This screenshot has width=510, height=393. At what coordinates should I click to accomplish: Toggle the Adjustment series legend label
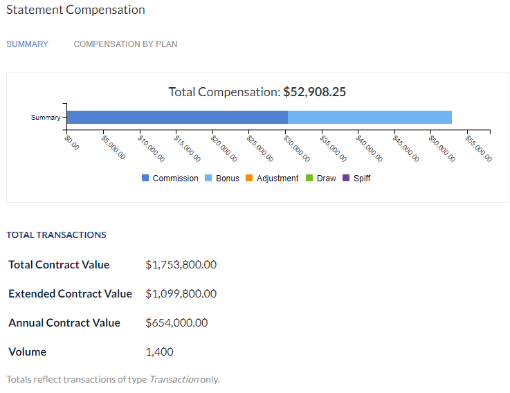click(277, 178)
